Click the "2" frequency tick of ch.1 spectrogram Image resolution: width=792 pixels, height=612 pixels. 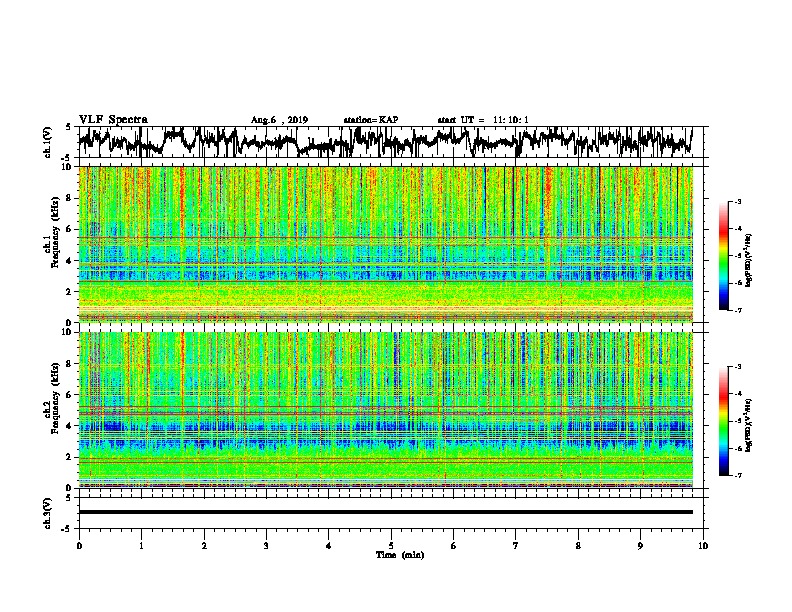pos(71,291)
